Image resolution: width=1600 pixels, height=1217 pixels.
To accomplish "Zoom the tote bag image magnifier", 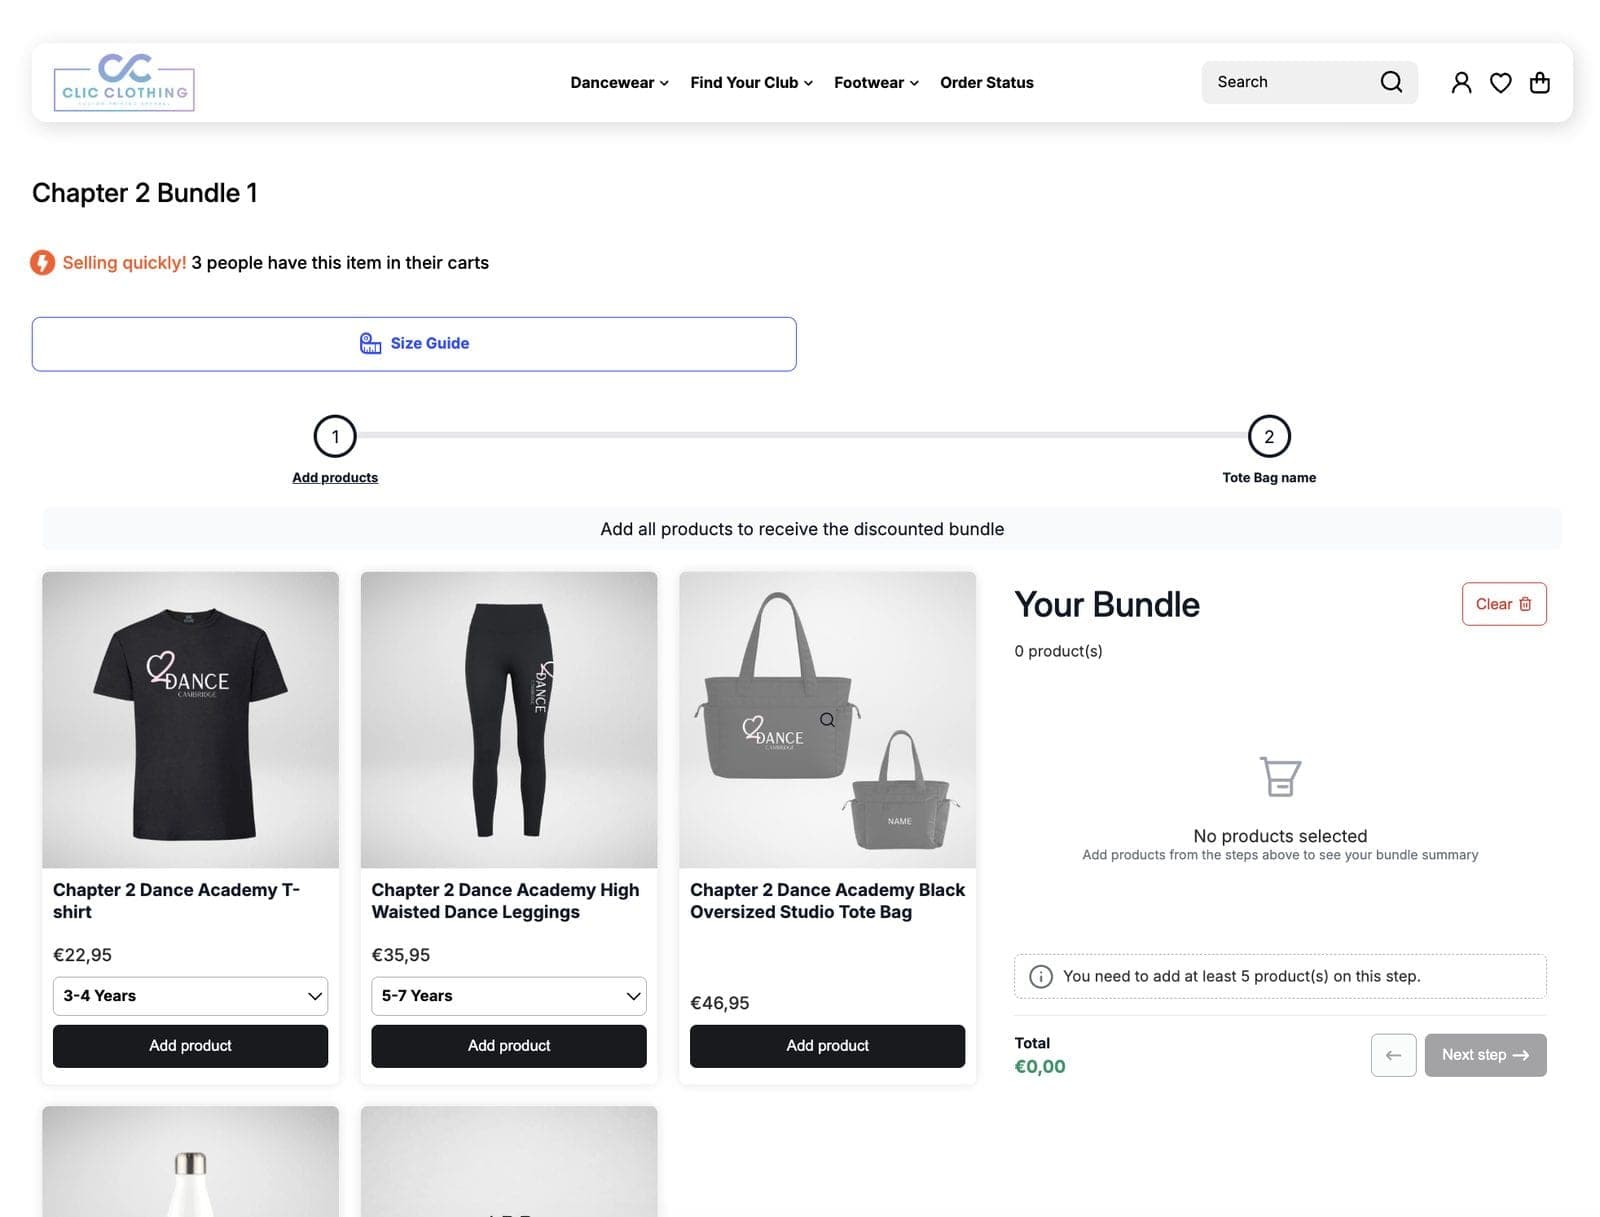I will click(x=827, y=719).
